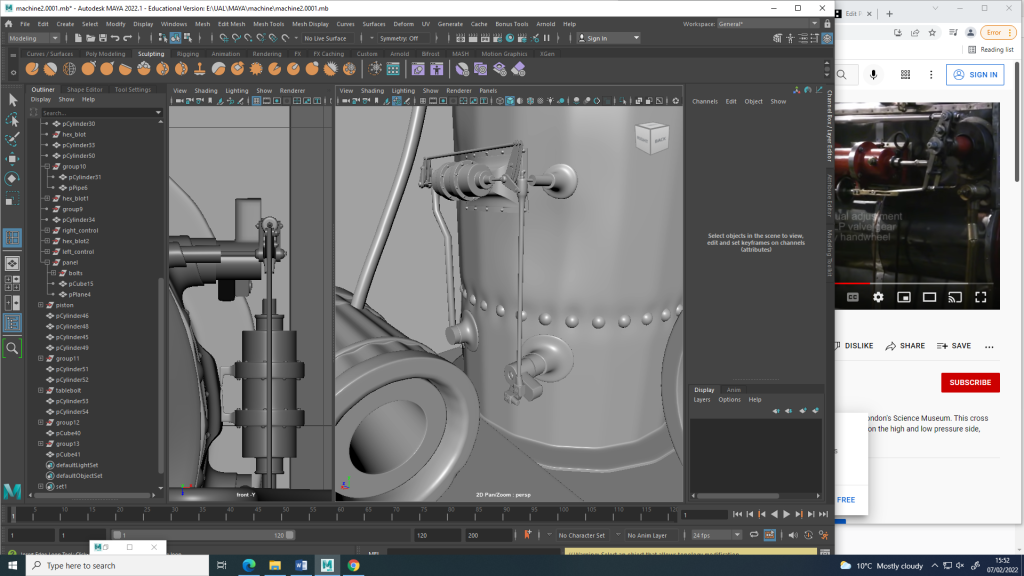The image size is (1024, 576).
Task: Switch to the Rigging shelf tab
Action: 187,54
